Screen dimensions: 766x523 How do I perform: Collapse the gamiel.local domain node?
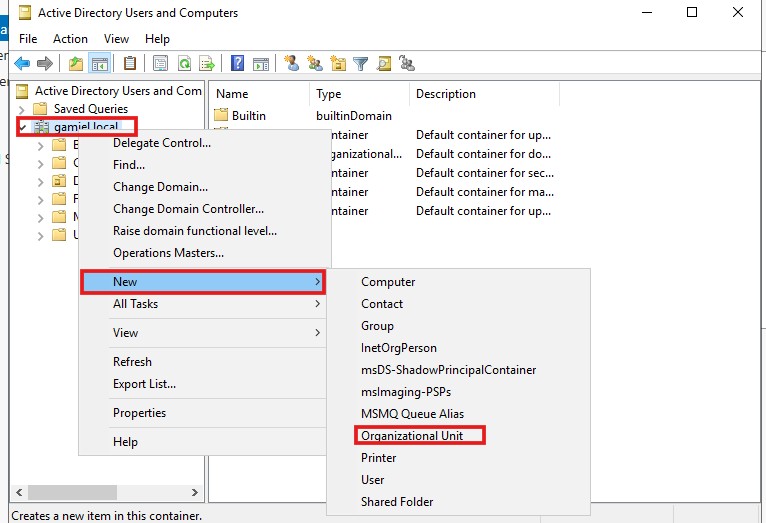22,127
